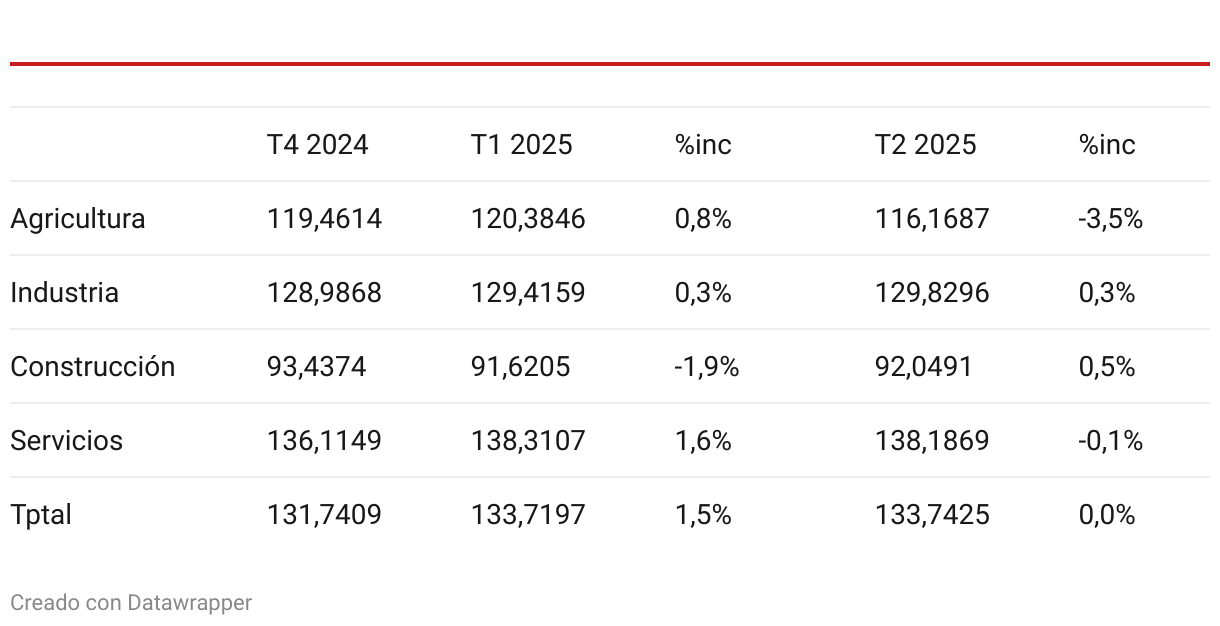1220x626 pixels.
Task: Click the 138,1869 Servicios value
Action: tap(932, 441)
